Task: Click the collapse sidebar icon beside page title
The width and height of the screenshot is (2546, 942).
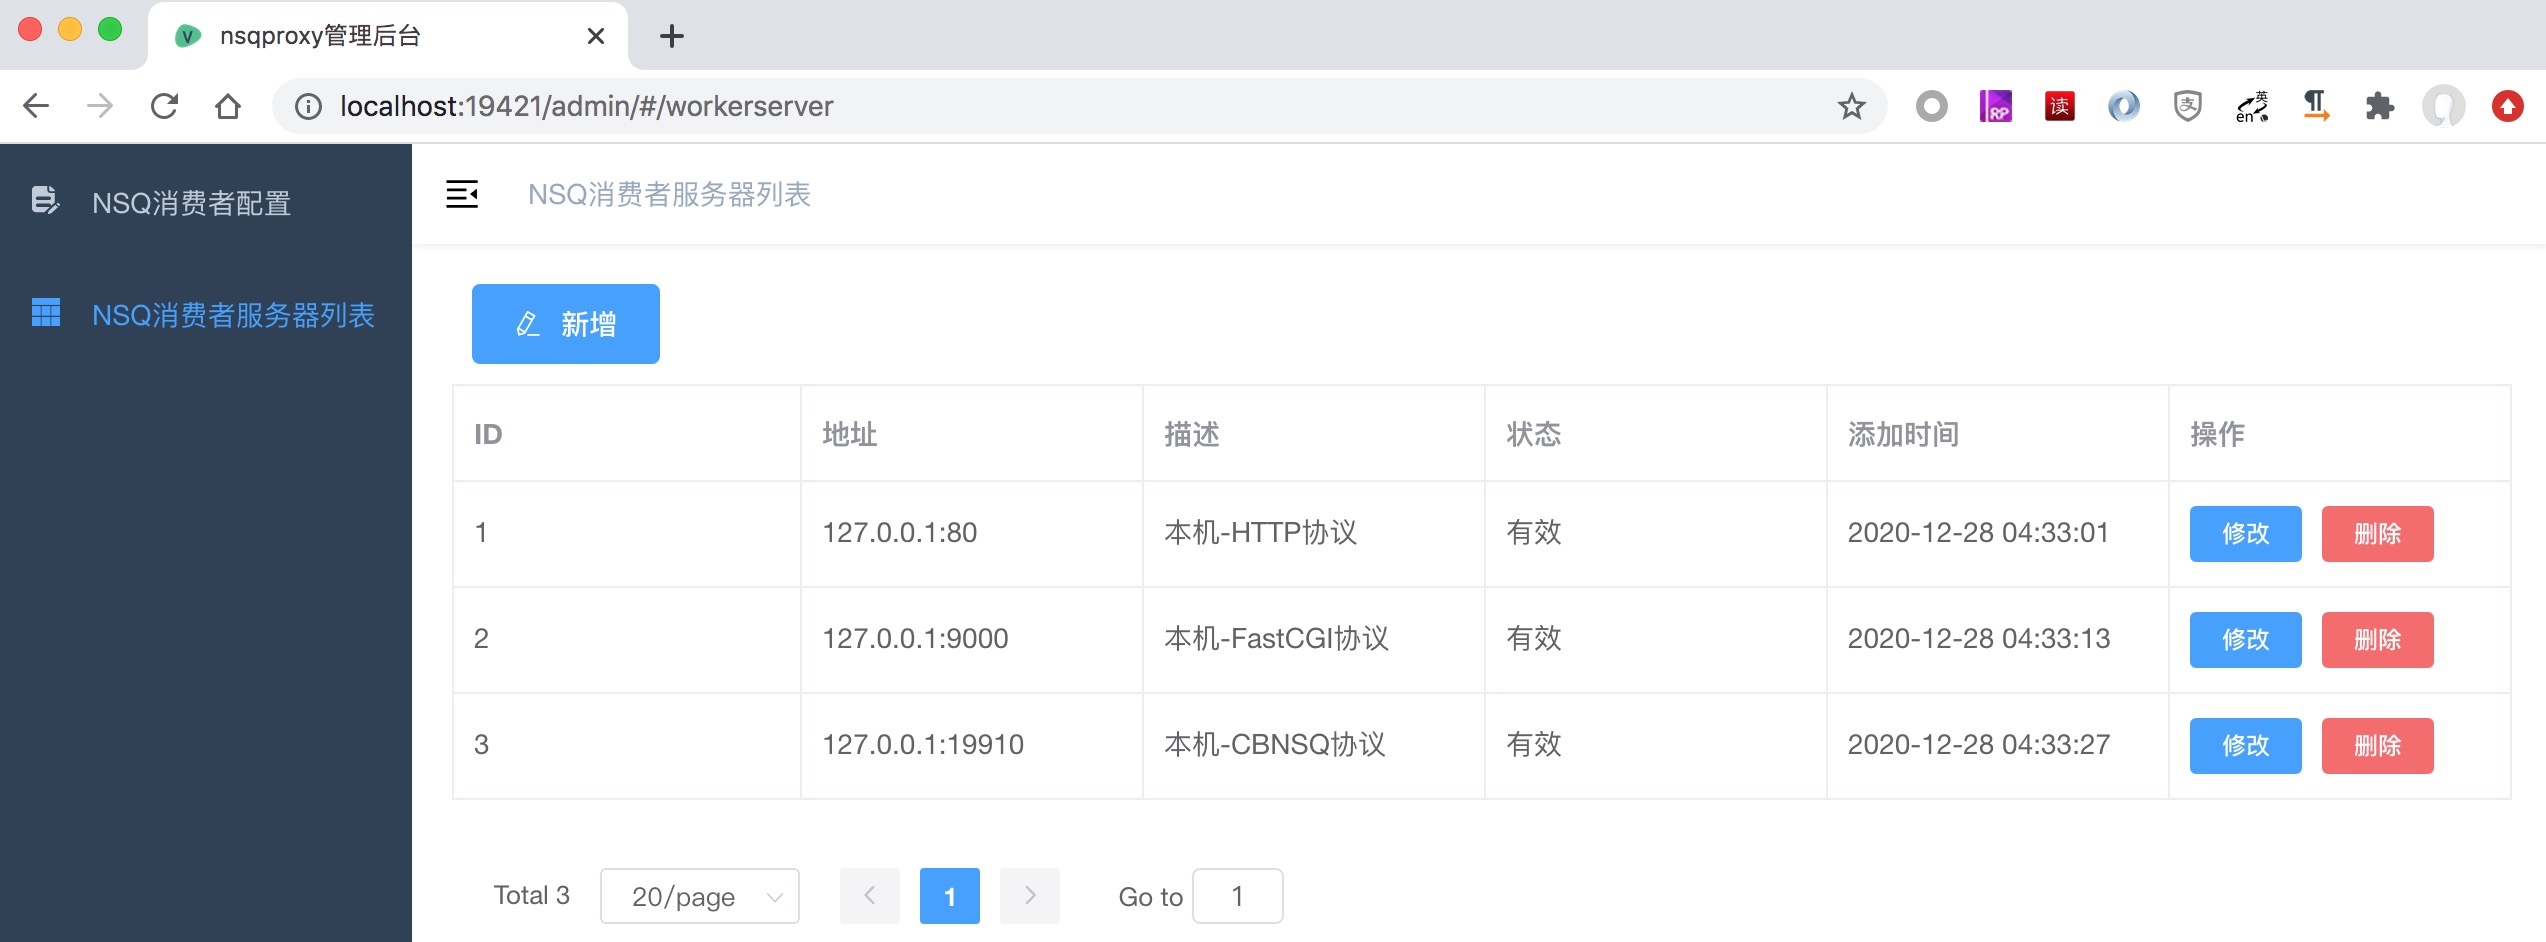Action: pyautogui.click(x=462, y=194)
